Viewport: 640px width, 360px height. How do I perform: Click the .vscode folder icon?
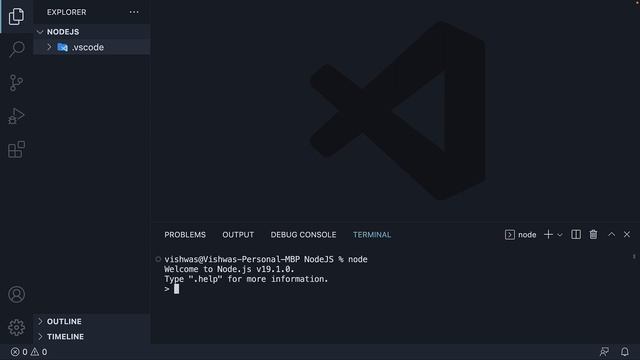pyautogui.click(x=62, y=47)
